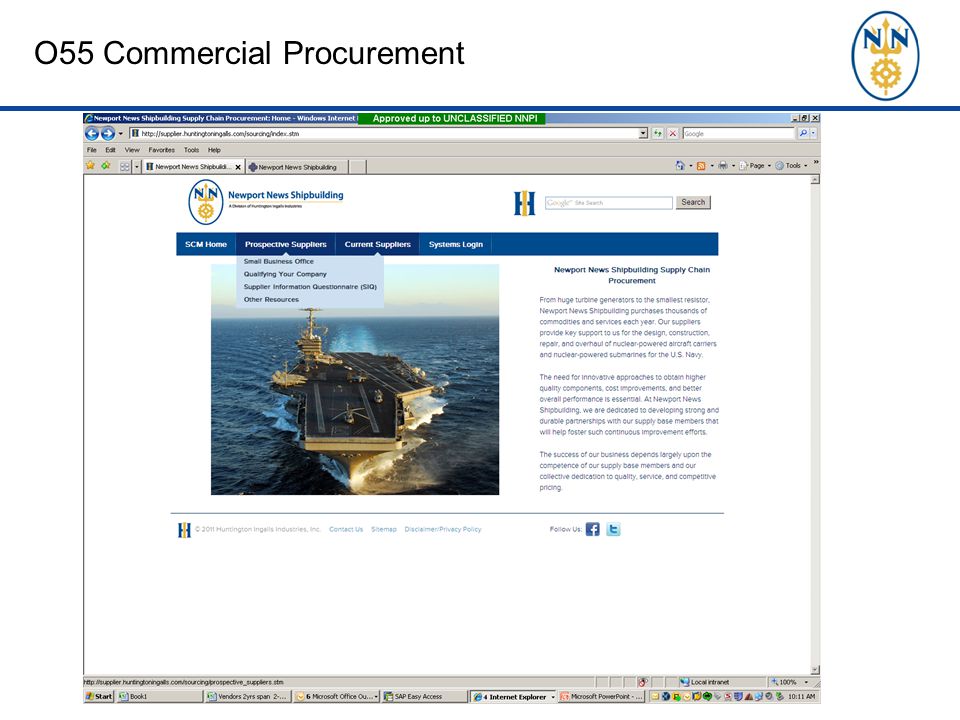Screen dimensions: 960x720
Task: Click the footer HII logo icon
Action: tap(184, 530)
